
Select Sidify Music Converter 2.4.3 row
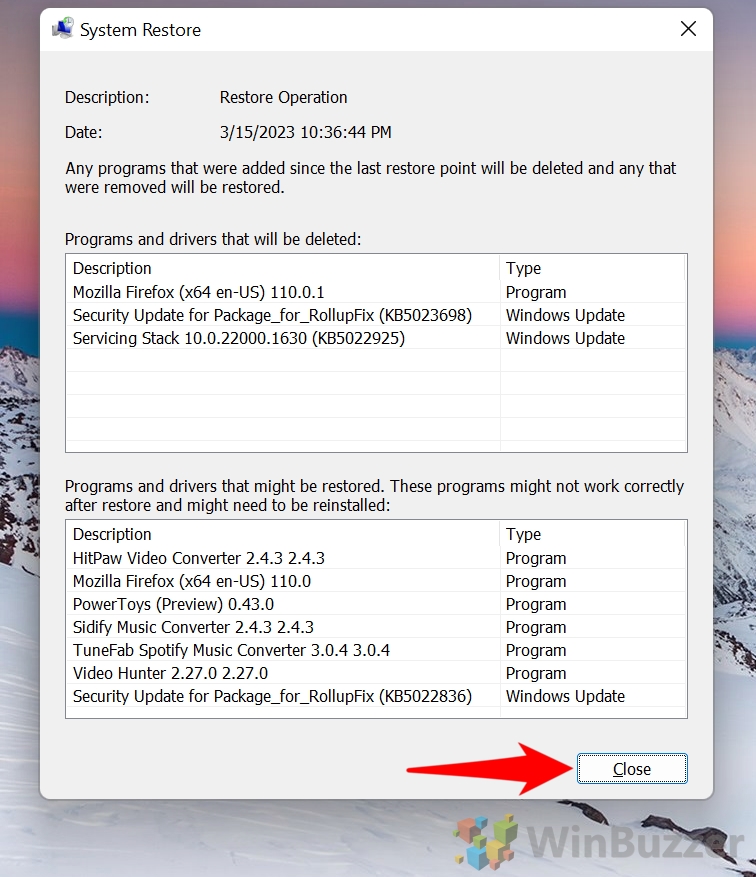[376, 626]
